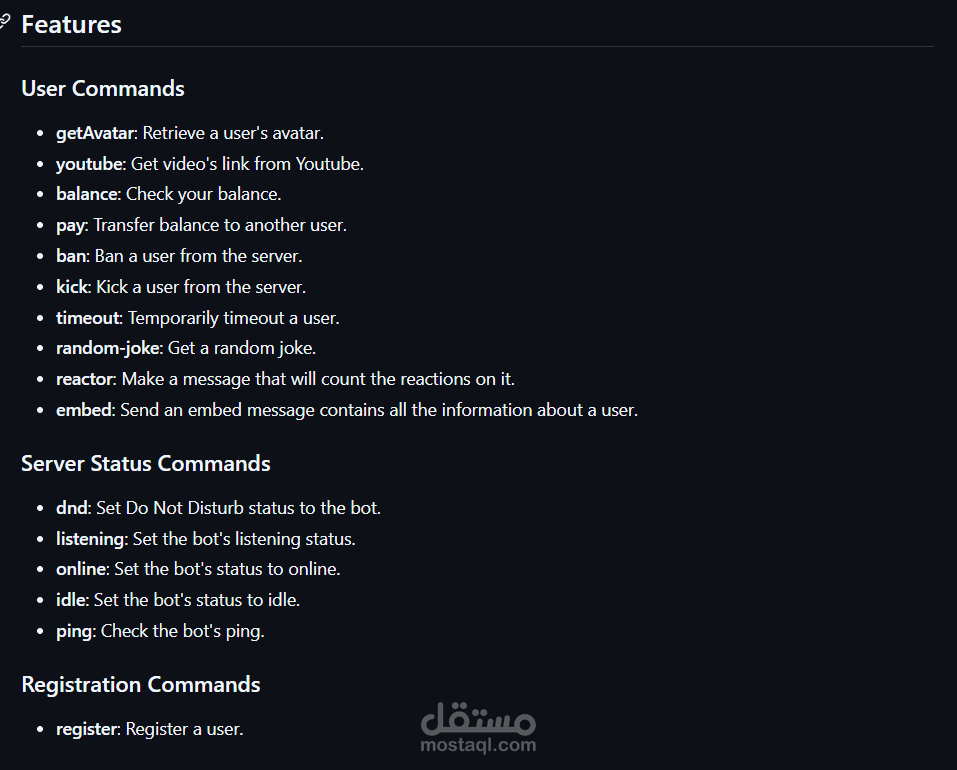Screen dimensions: 957x770
Task: Click the Features heading
Action: pyautogui.click(x=71, y=25)
